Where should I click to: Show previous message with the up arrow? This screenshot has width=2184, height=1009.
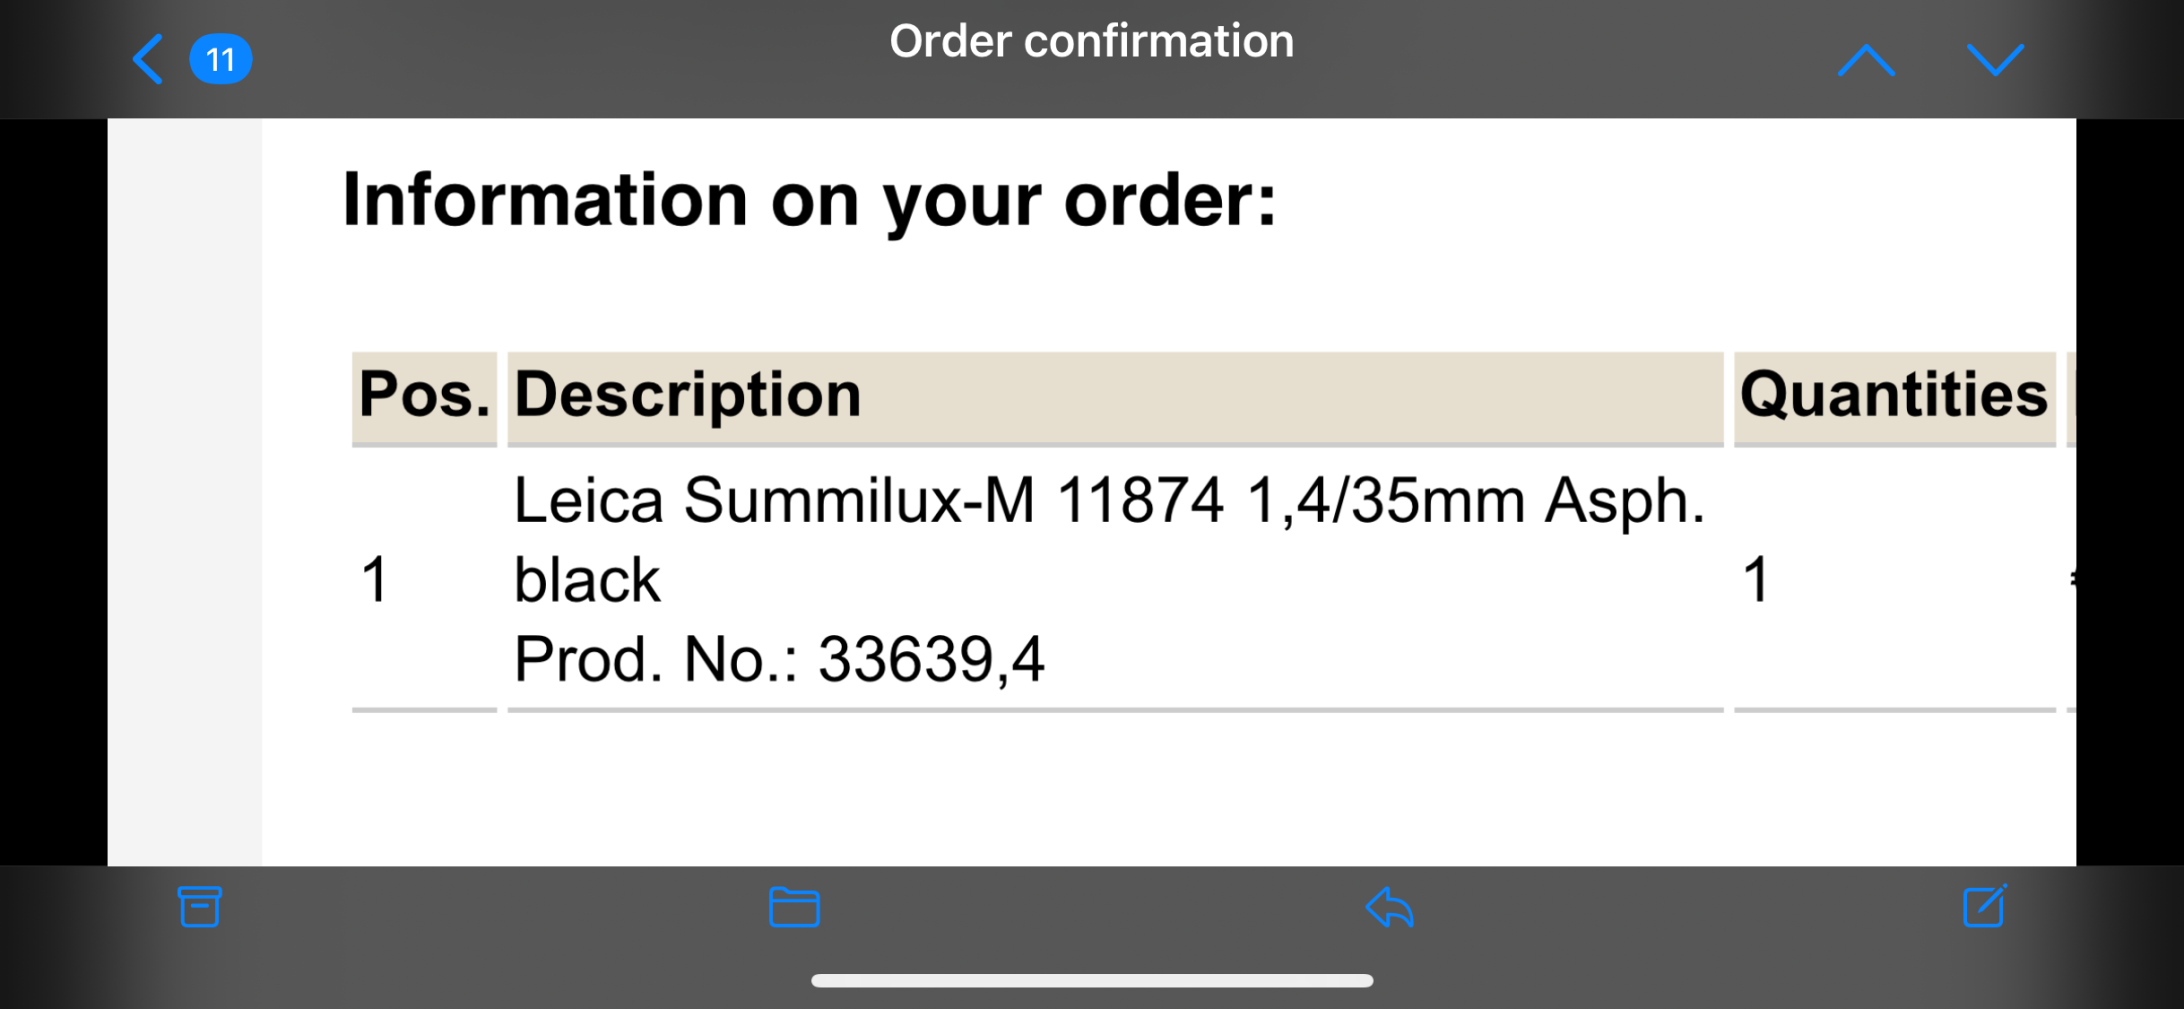1865,60
